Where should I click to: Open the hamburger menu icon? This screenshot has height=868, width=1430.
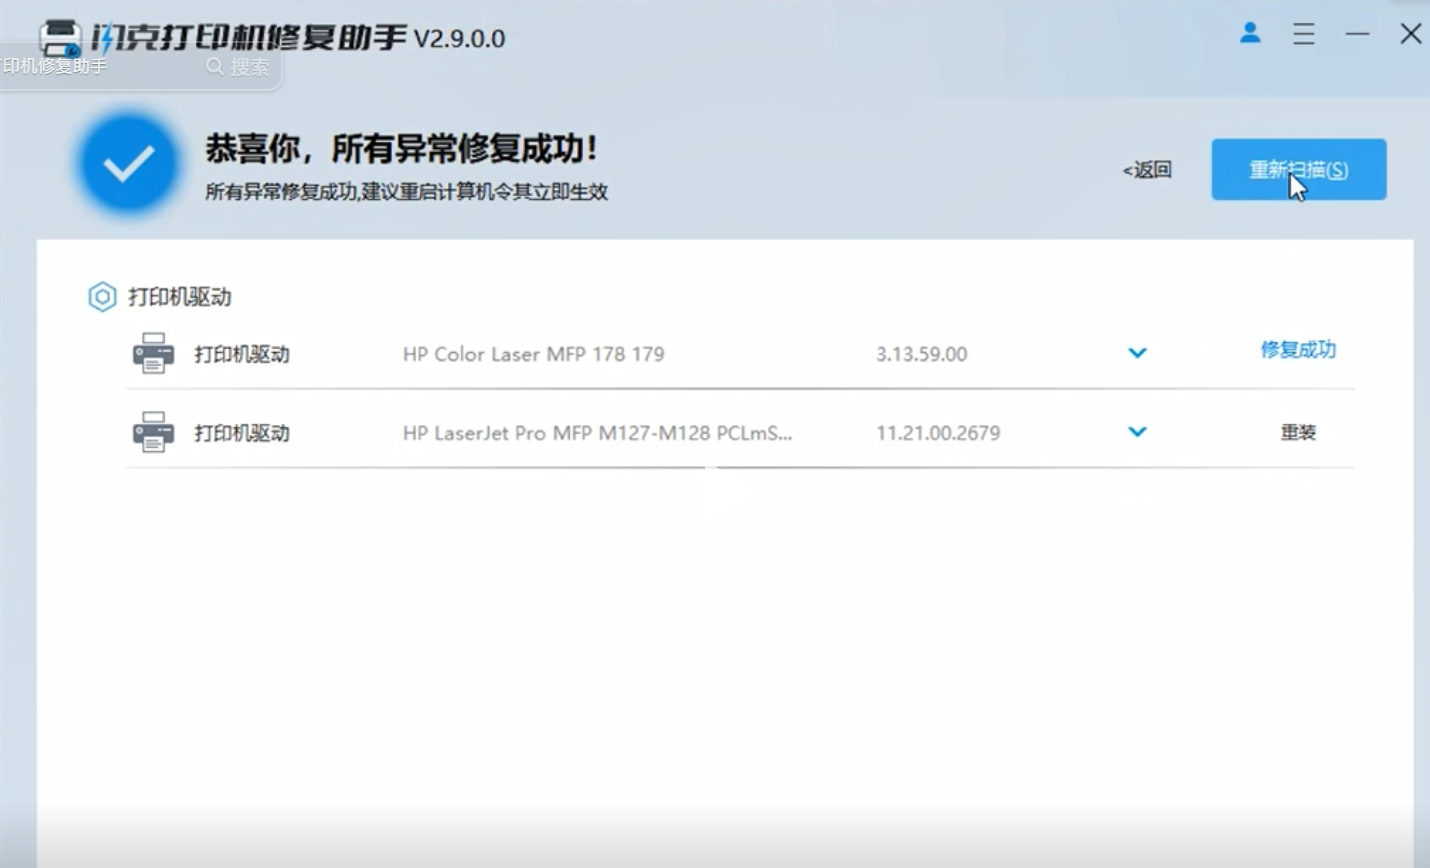coord(1303,34)
